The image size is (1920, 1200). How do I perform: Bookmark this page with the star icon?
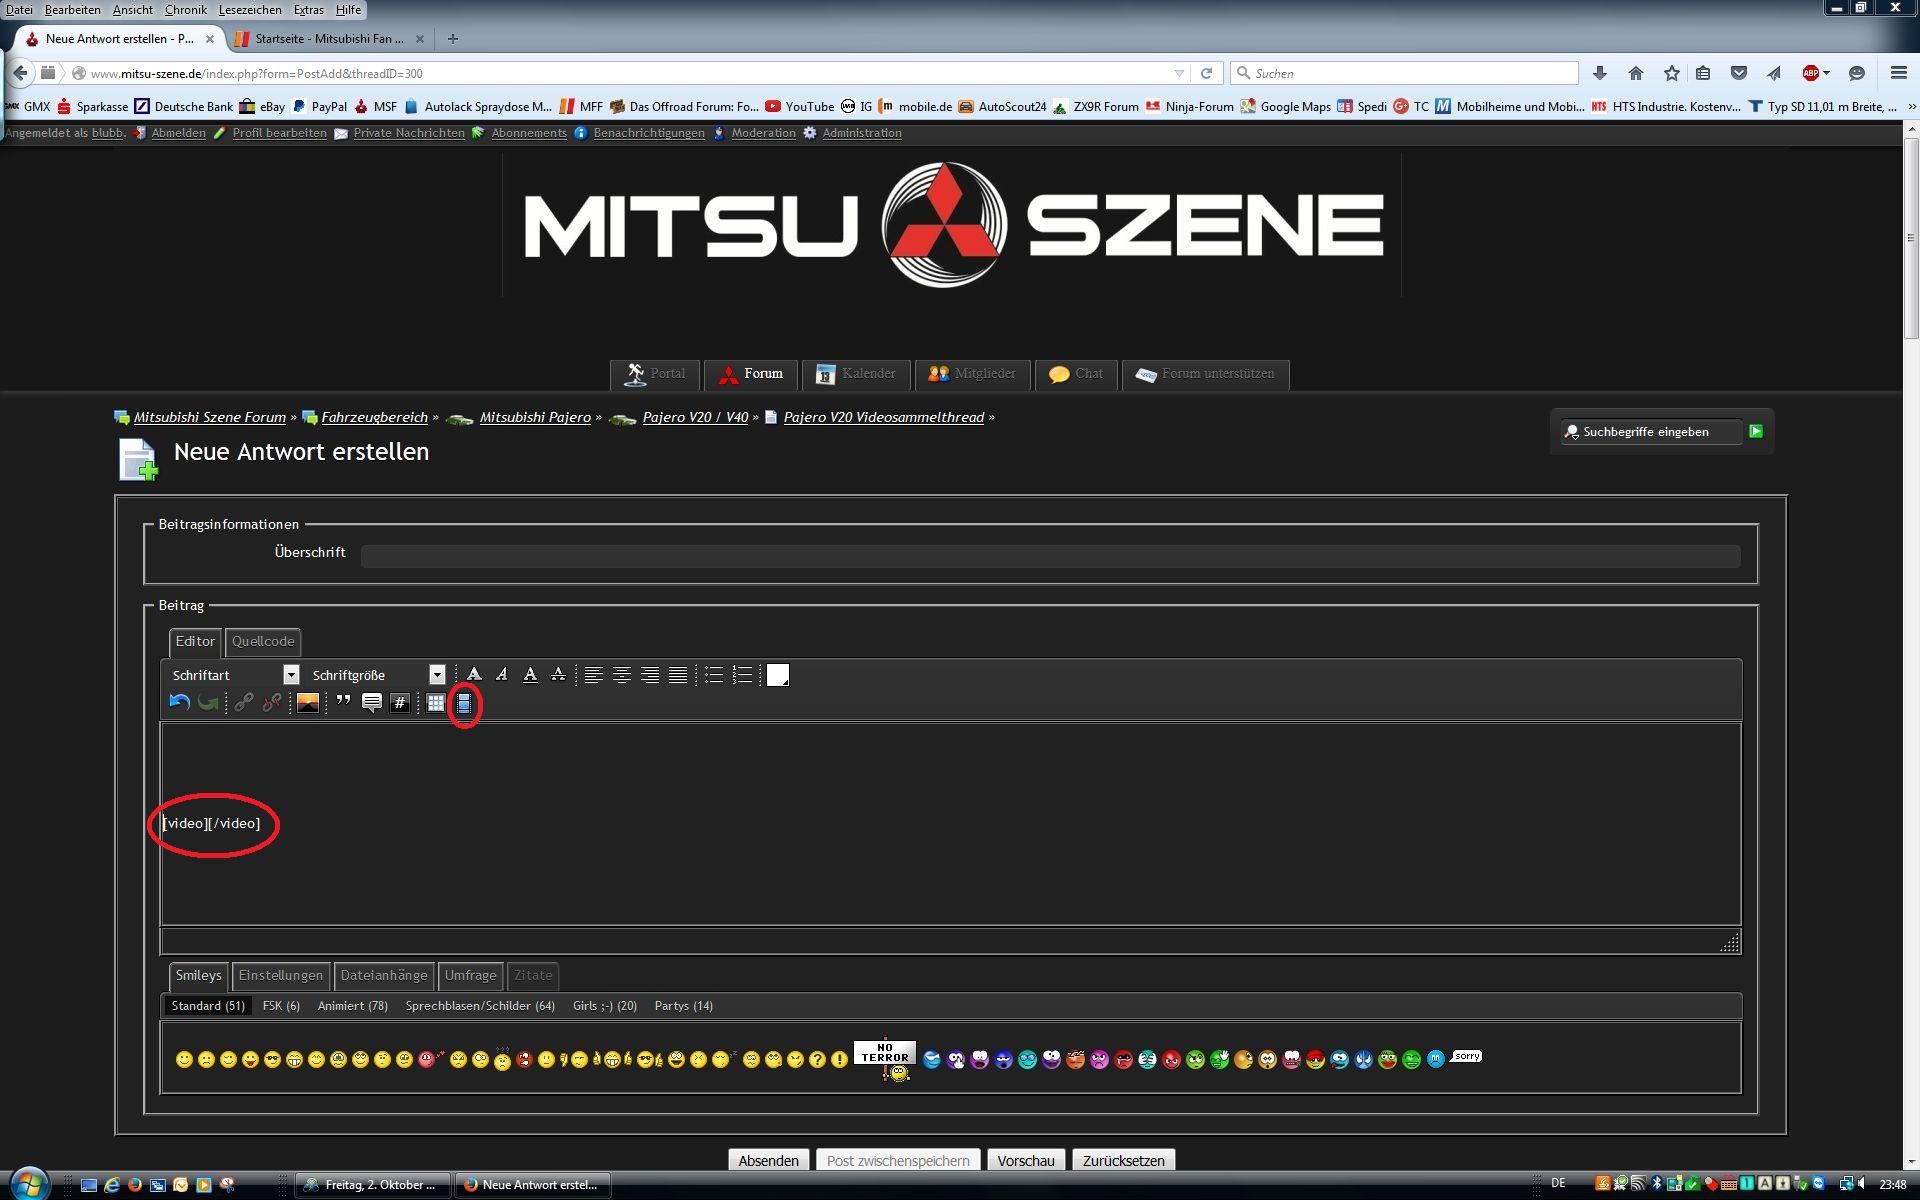pyautogui.click(x=1672, y=73)
